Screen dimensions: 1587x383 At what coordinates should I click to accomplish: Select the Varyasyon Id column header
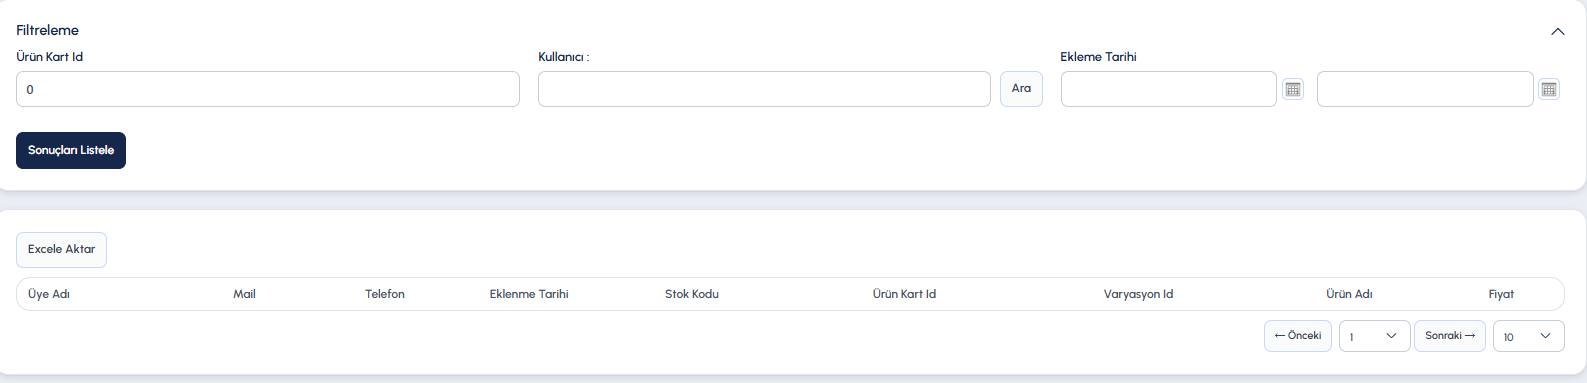point(1138,294)
